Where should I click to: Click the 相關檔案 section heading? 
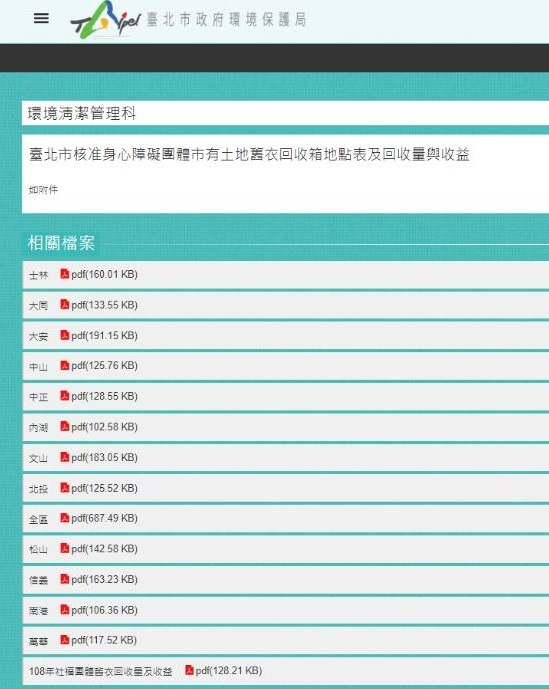pyautogui.click(x=61, y=243)
